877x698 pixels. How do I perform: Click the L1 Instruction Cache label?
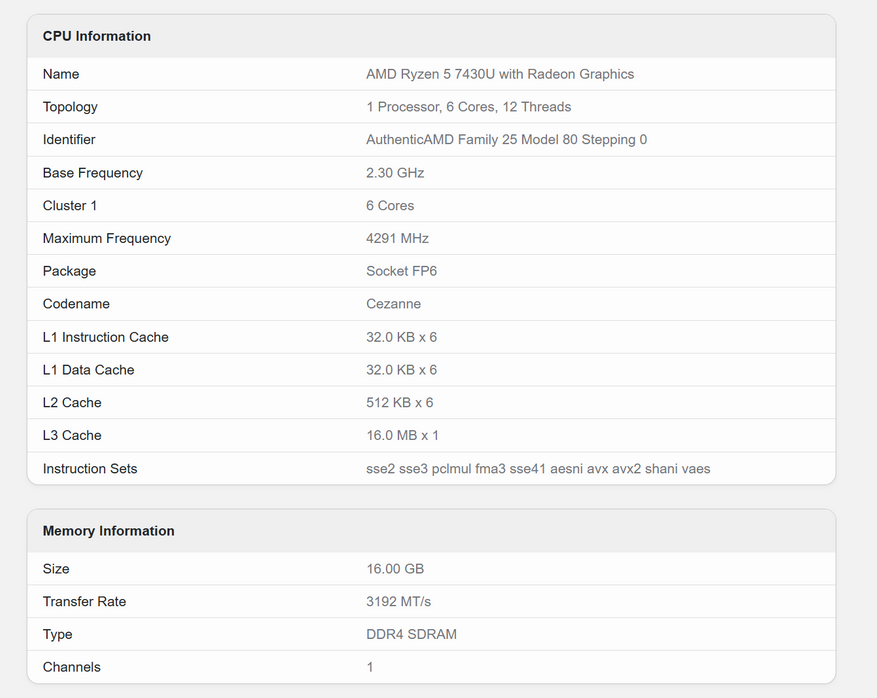(x=105, y=337)
